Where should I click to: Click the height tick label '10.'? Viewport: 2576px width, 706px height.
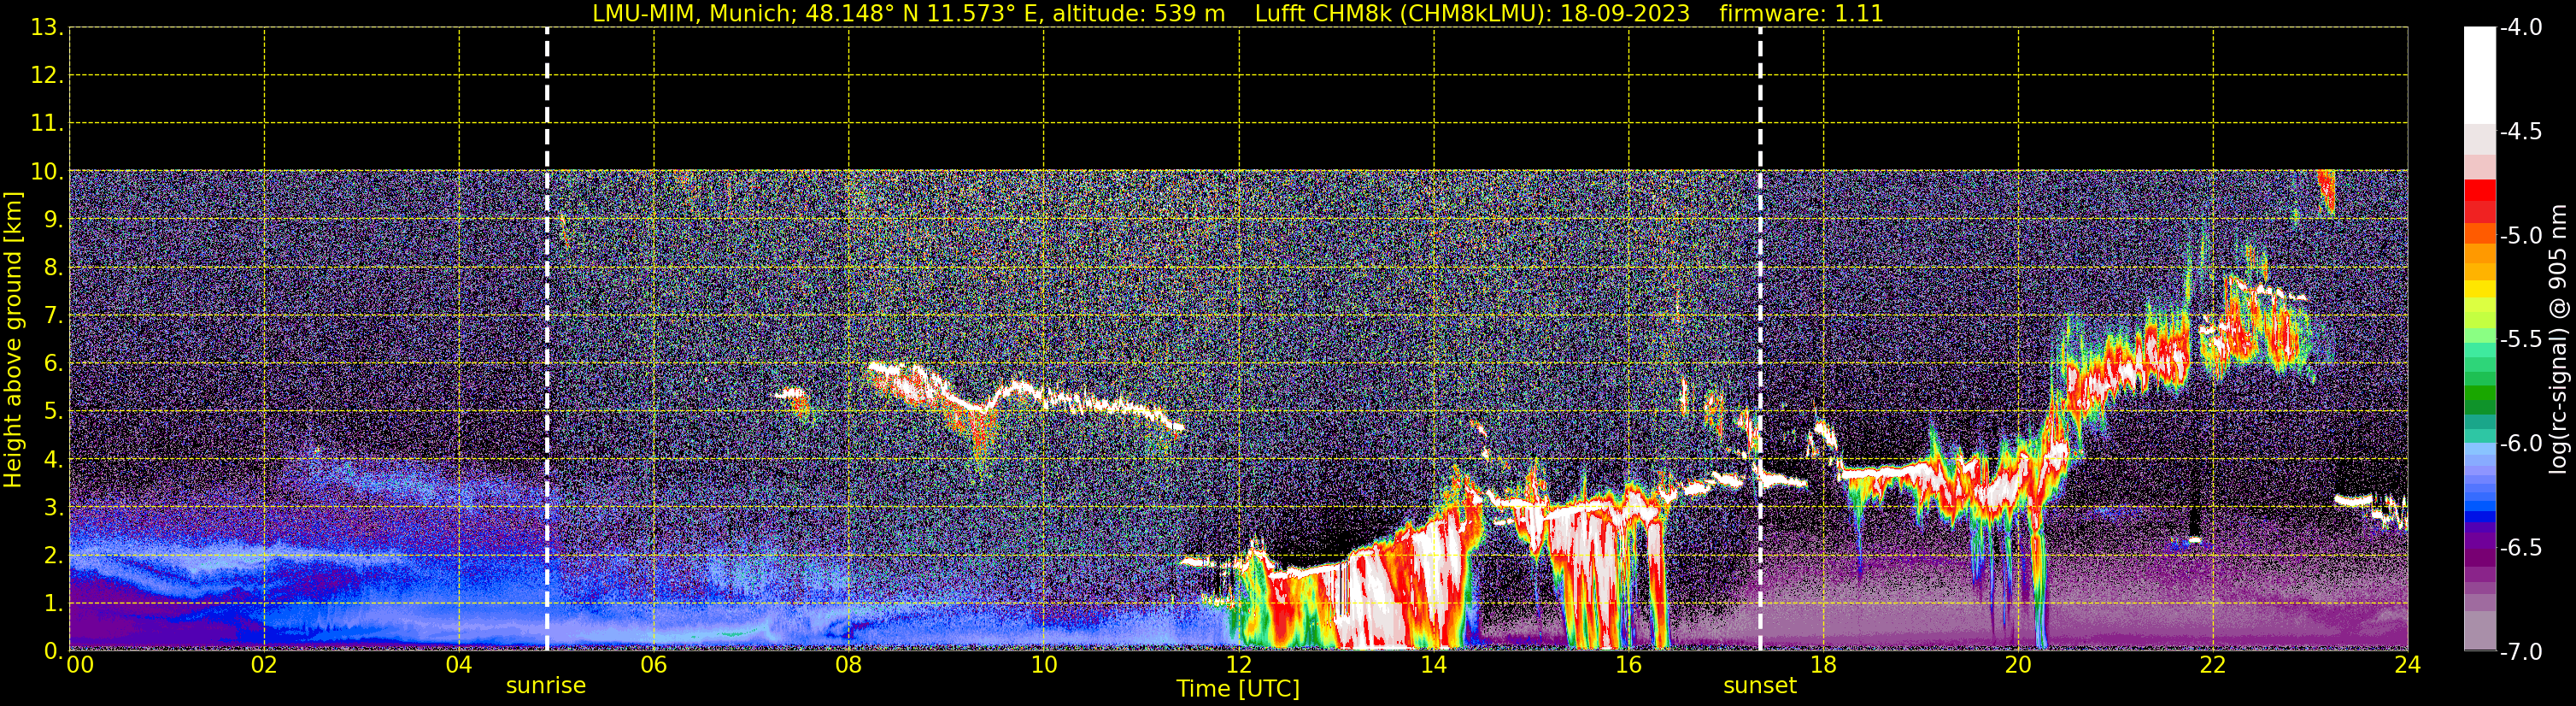point(47,172)
